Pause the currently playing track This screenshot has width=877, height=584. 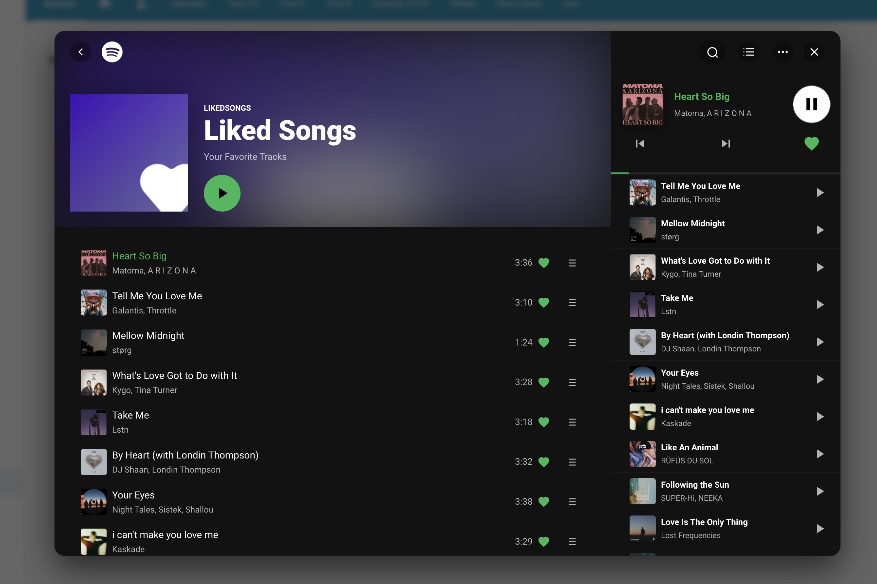click(811, 104)
